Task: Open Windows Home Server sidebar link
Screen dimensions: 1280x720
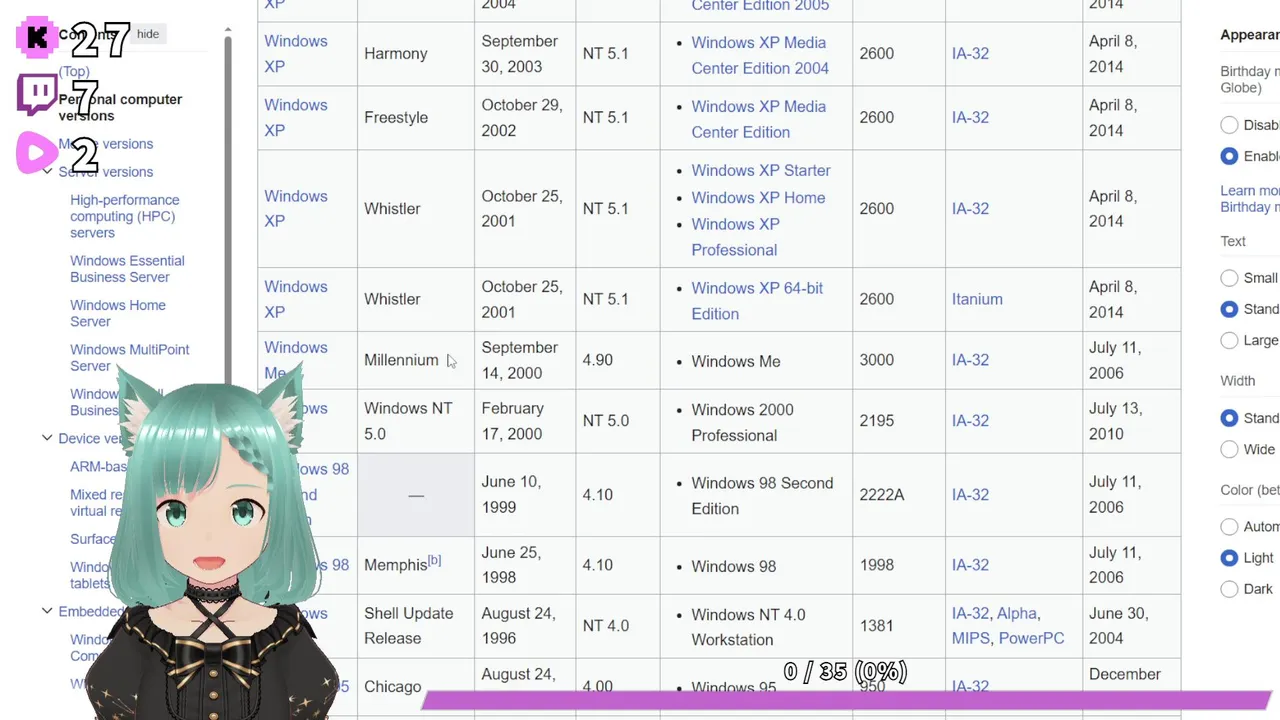Action: pos(118,313)
